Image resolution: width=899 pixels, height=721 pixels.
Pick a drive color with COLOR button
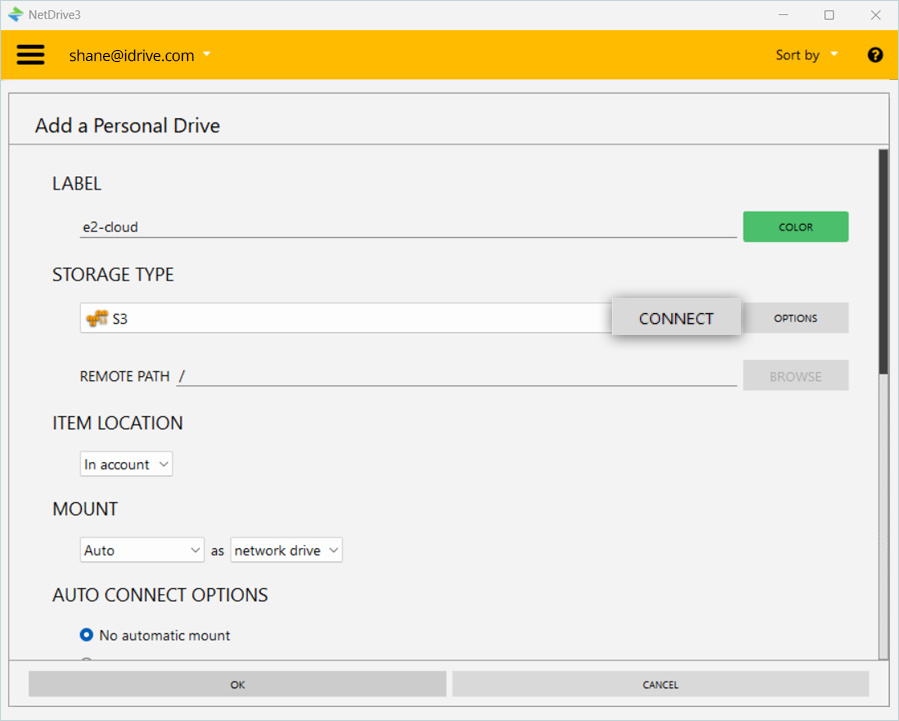pyautogui.click(x=795, y=227)
